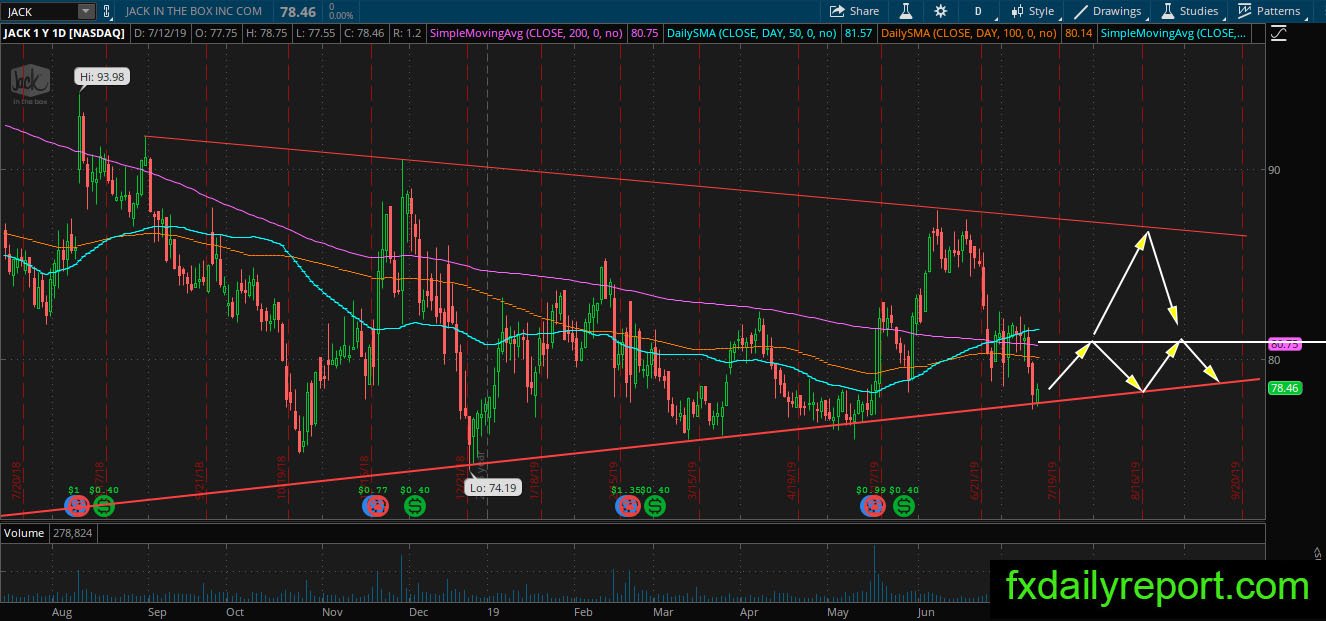This screenshot has height=621, width=1326.
Task: Click the Volume panel label
Action: tap(24, 533)
